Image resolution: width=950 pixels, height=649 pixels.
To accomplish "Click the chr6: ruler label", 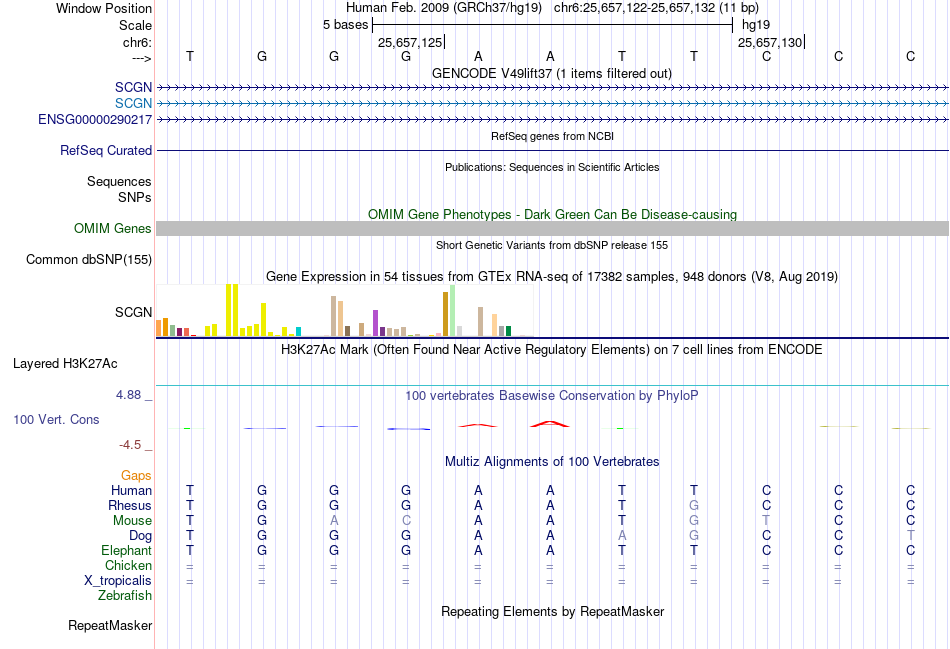I will click(138, 42).
